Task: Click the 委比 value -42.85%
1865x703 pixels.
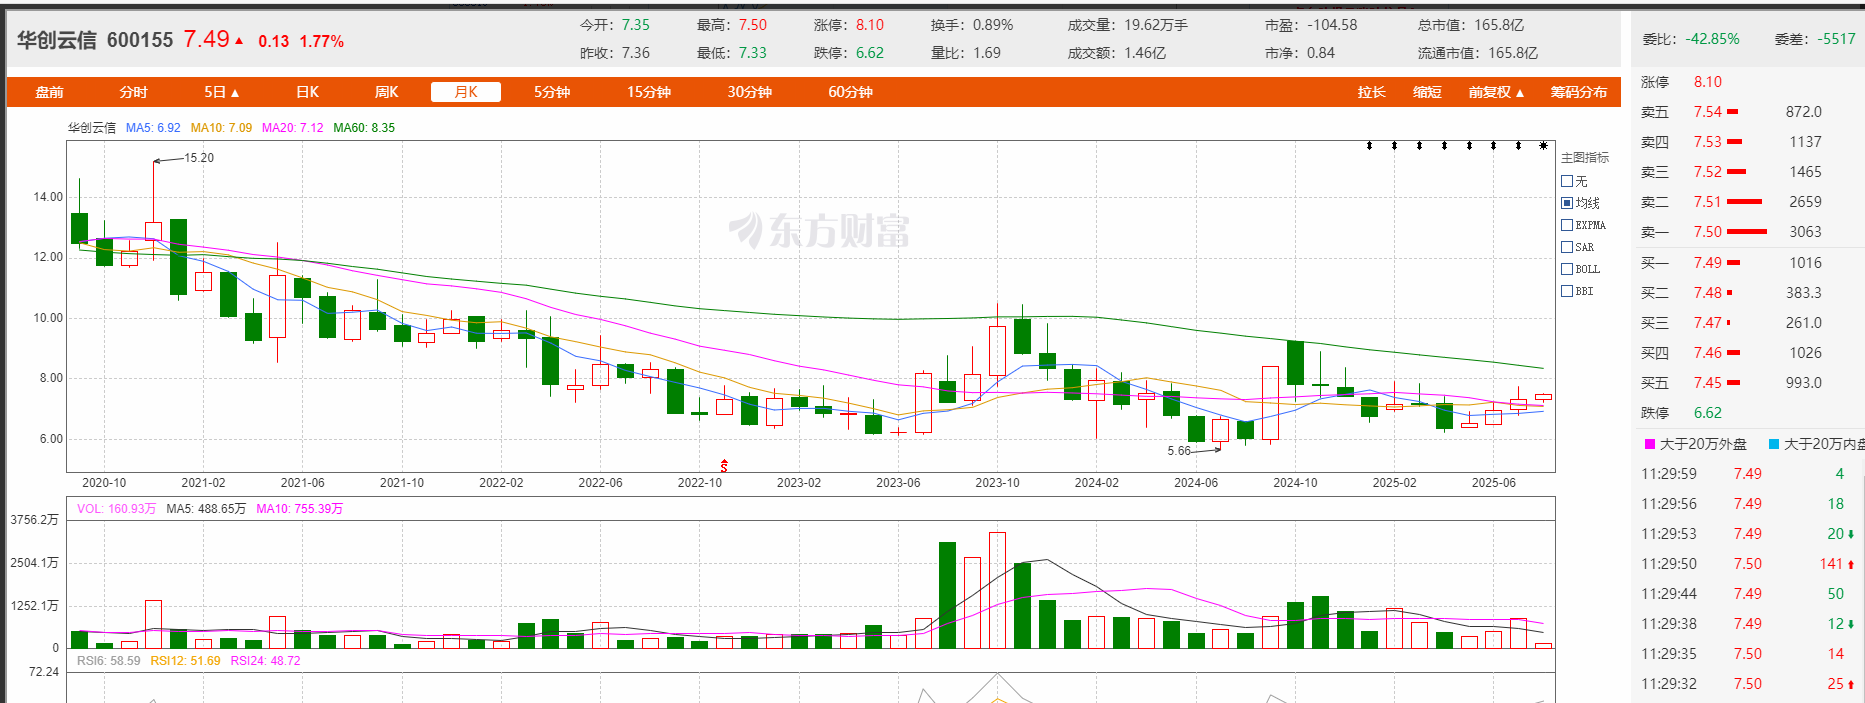Action: click(1712, 39)
